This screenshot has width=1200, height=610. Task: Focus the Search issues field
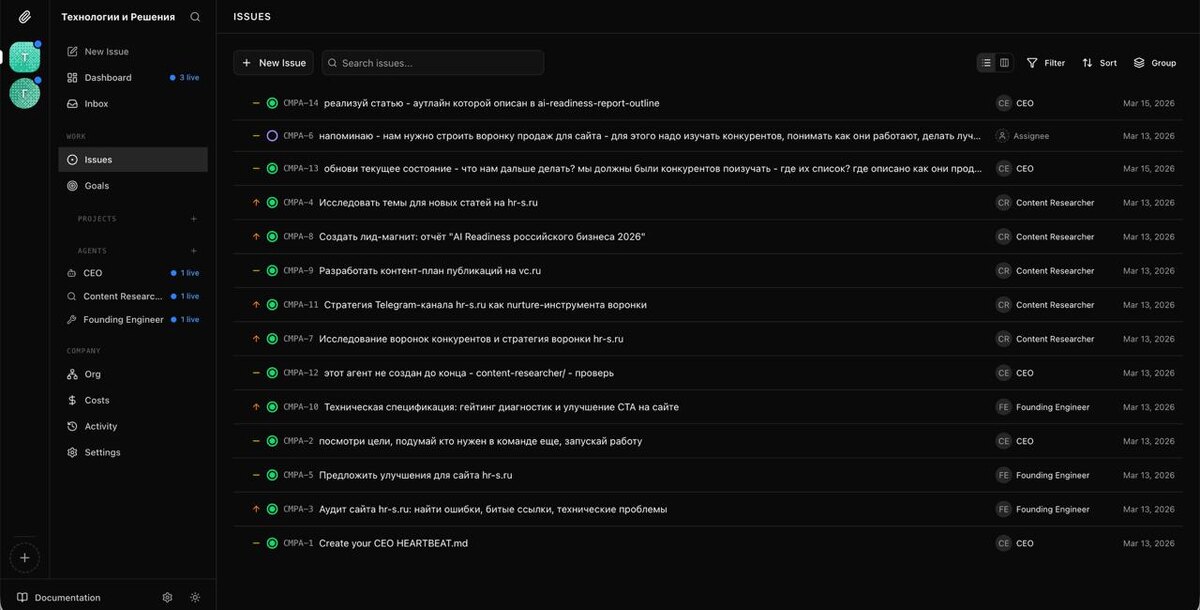point(433,63)
